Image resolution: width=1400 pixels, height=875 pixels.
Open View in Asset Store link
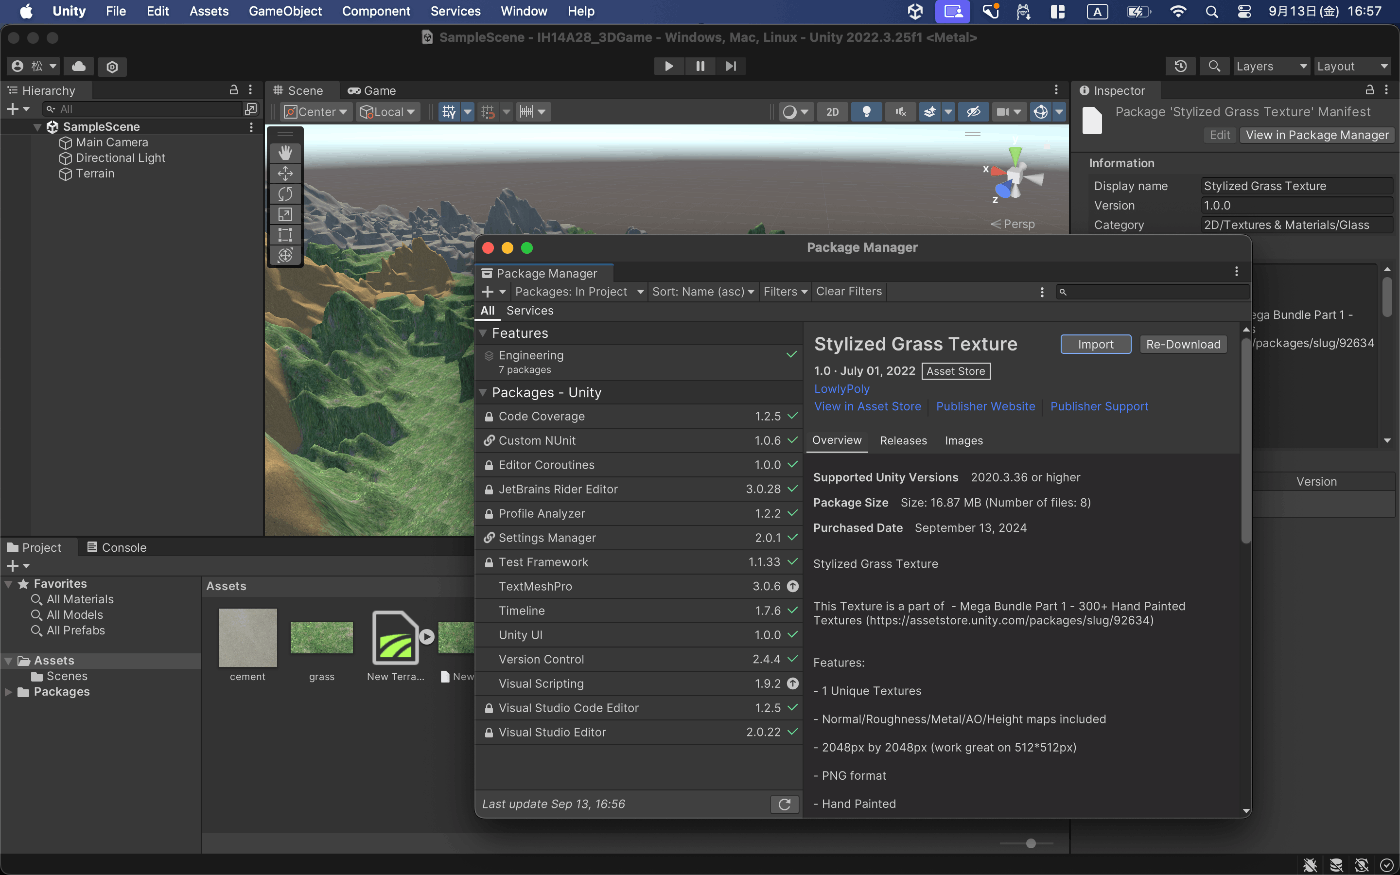click(868, 407)
